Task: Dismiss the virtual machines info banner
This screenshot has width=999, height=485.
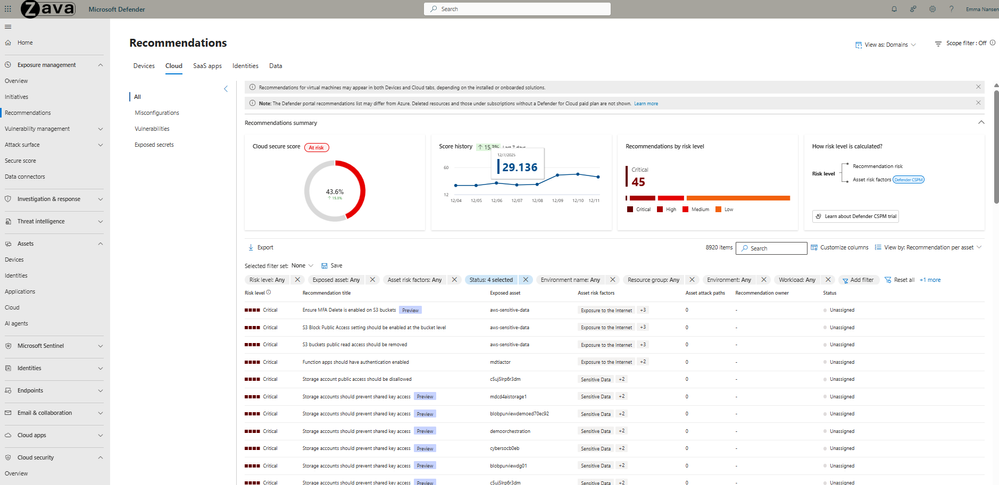Action: [979, 87]
